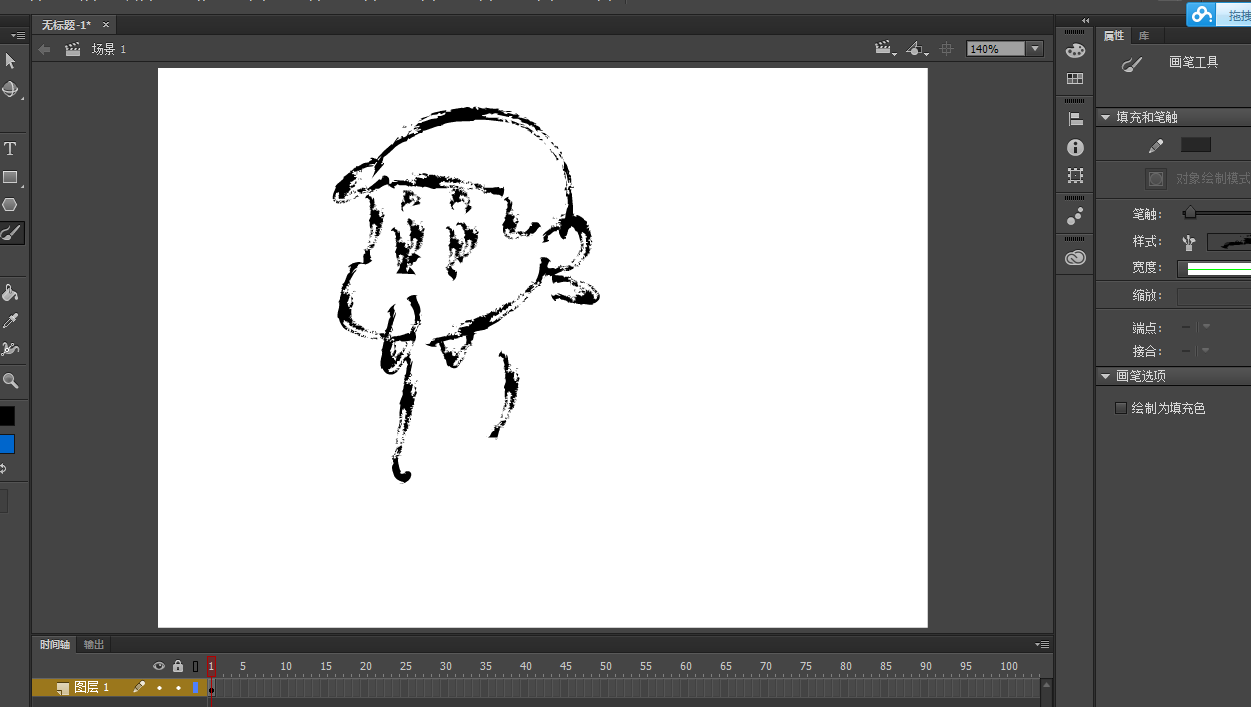Switch to the 输出 tab

[94, 645]
